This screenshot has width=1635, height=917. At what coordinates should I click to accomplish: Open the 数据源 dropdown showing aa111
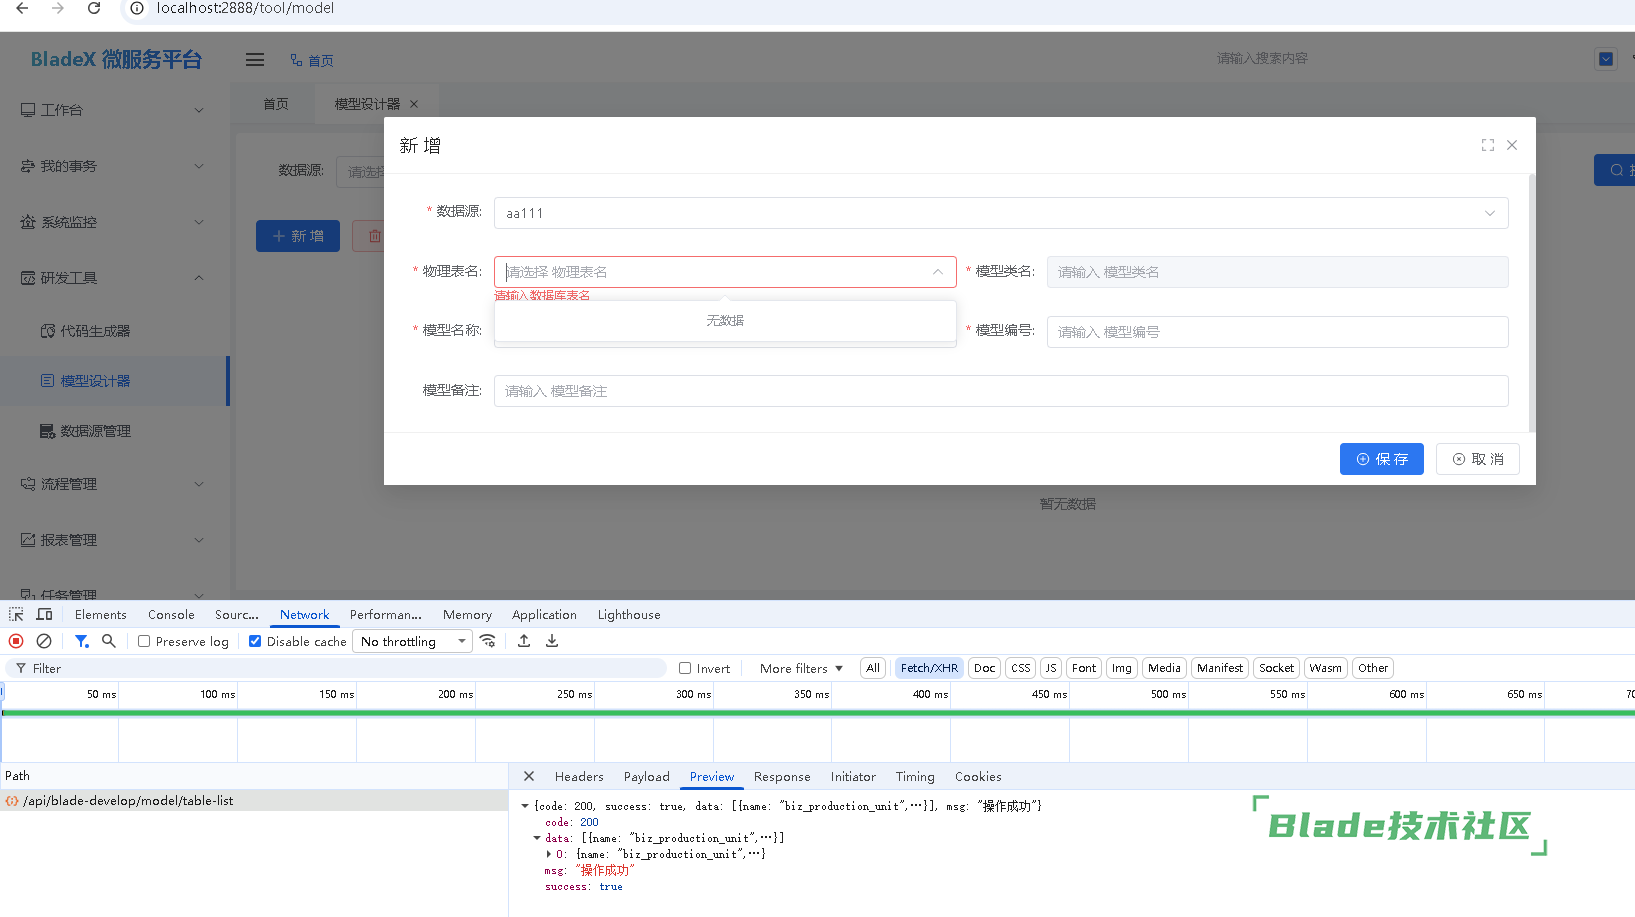pyautogui.click(x=1000, y=213)
